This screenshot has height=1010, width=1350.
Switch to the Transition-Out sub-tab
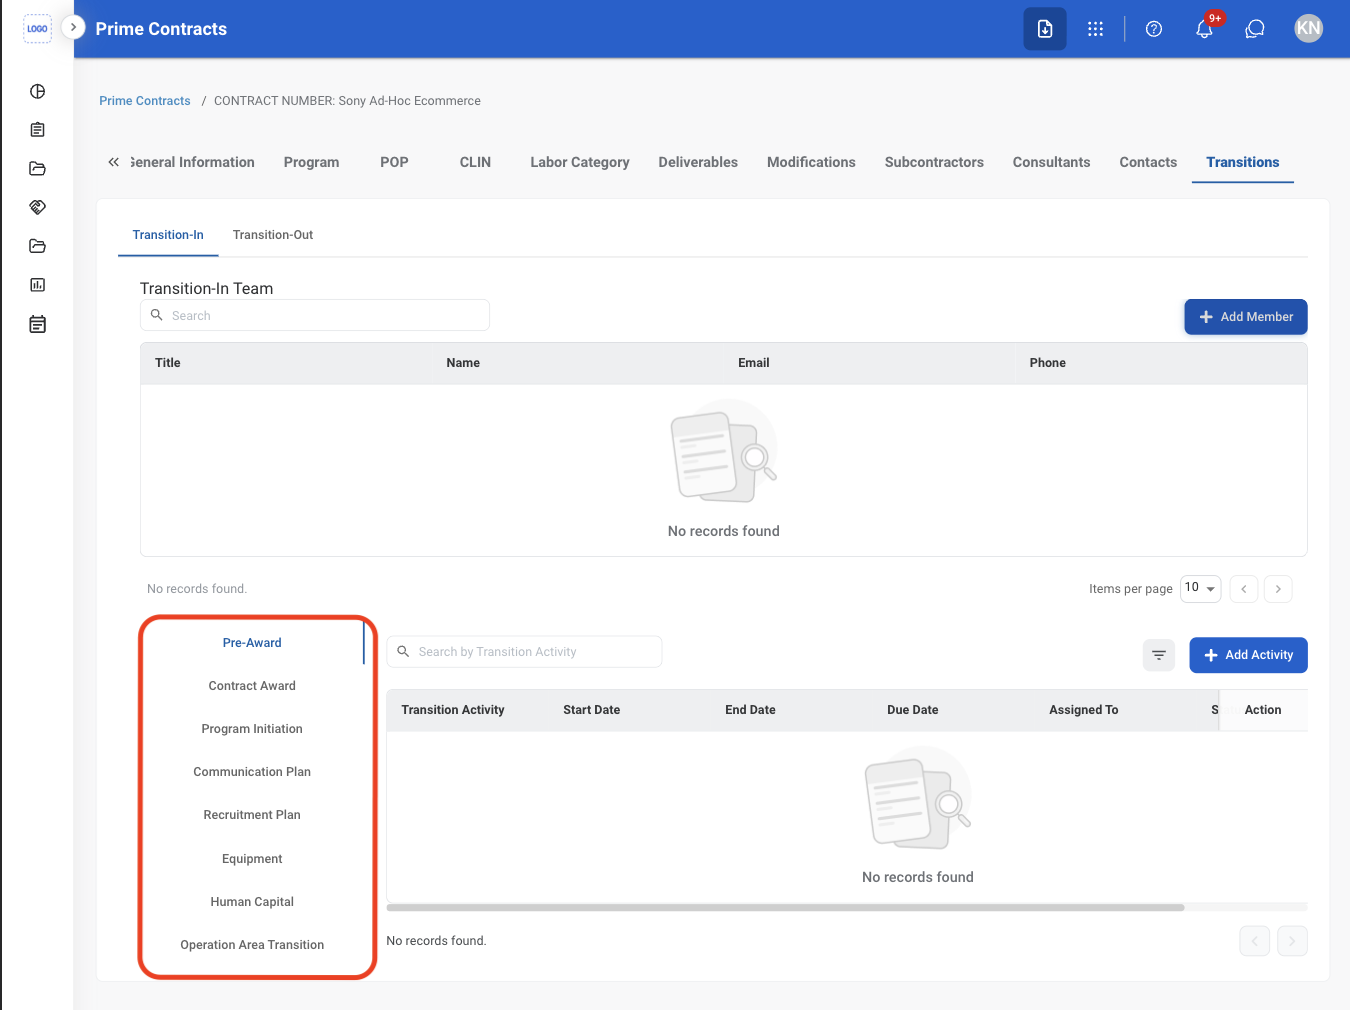pos(273,235)
